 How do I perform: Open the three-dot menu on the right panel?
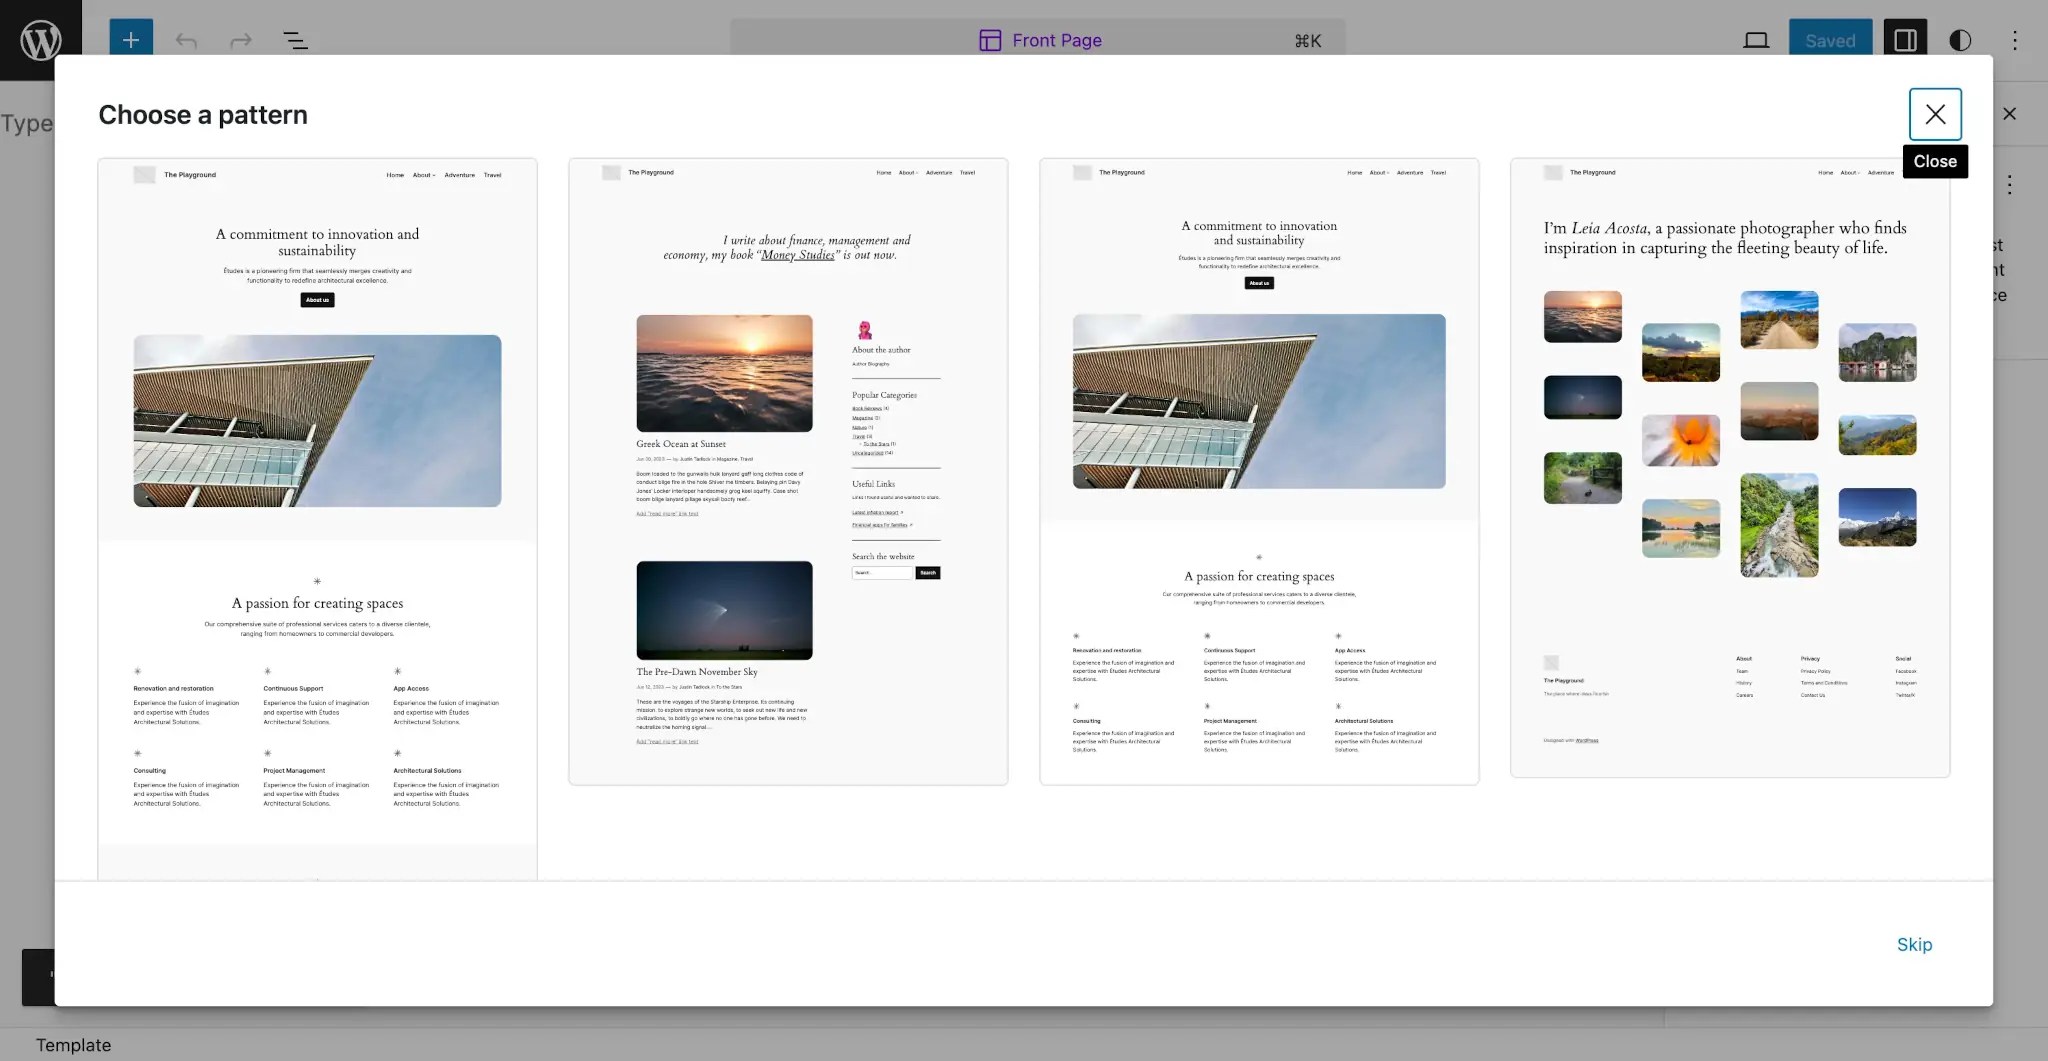coord(2011,184)
